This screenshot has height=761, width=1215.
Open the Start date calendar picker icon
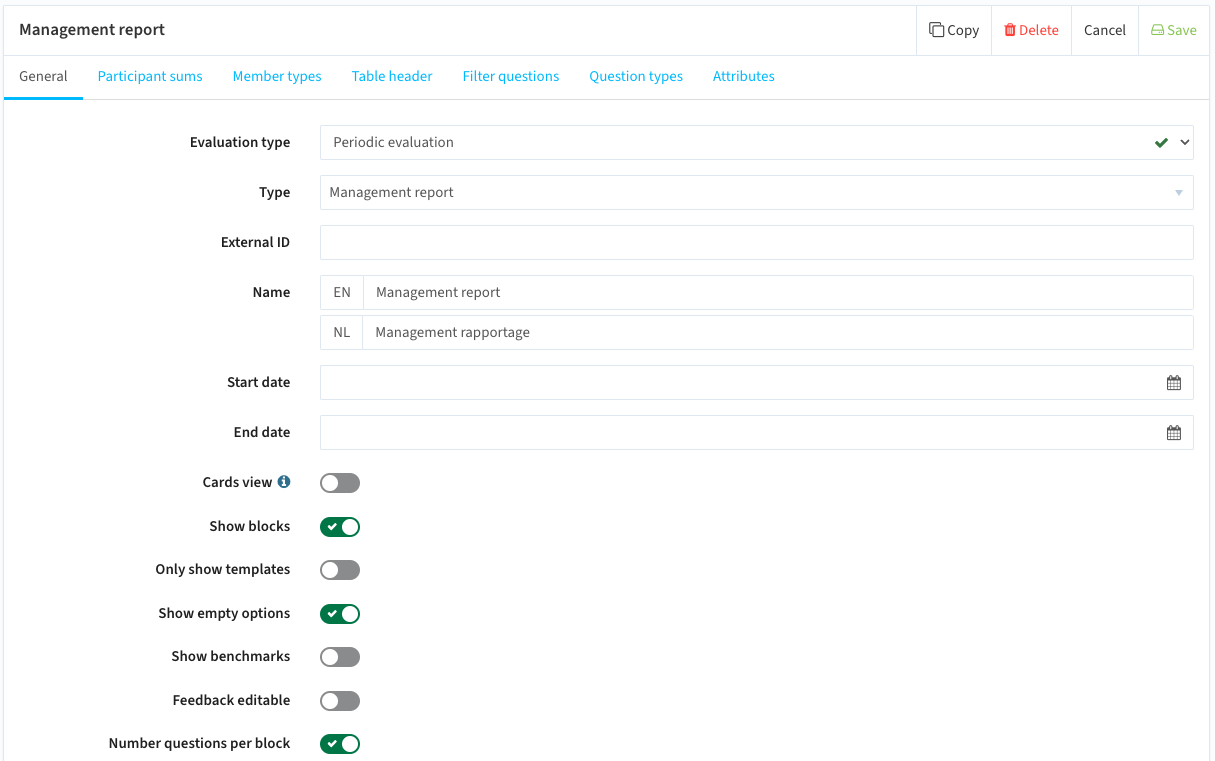click(x=1174, y=383)
